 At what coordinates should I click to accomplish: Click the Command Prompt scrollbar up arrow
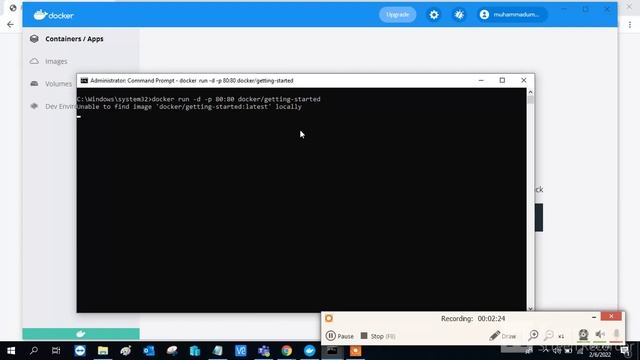coord(530,92)
